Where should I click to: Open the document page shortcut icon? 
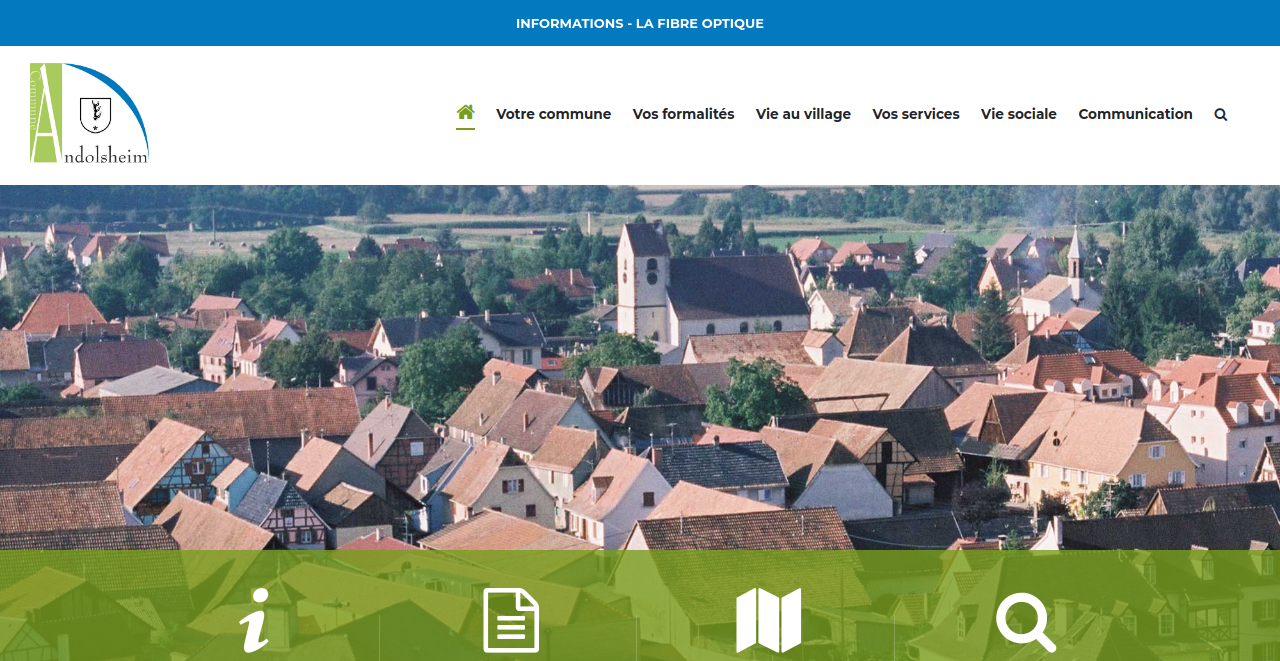(511, 620)
